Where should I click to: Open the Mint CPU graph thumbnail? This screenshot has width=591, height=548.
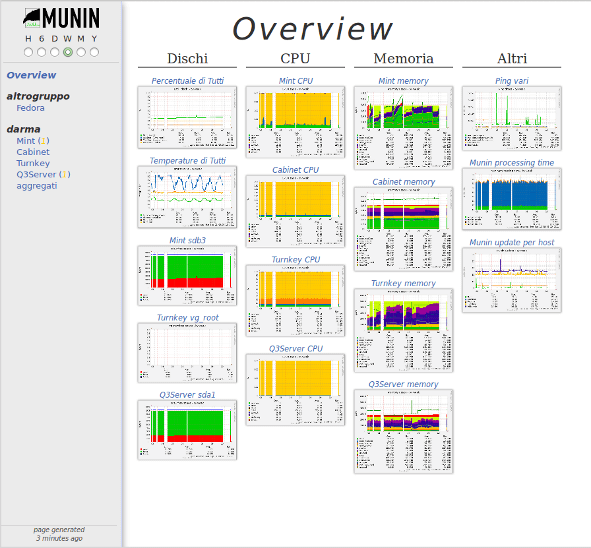pos(295,122)
